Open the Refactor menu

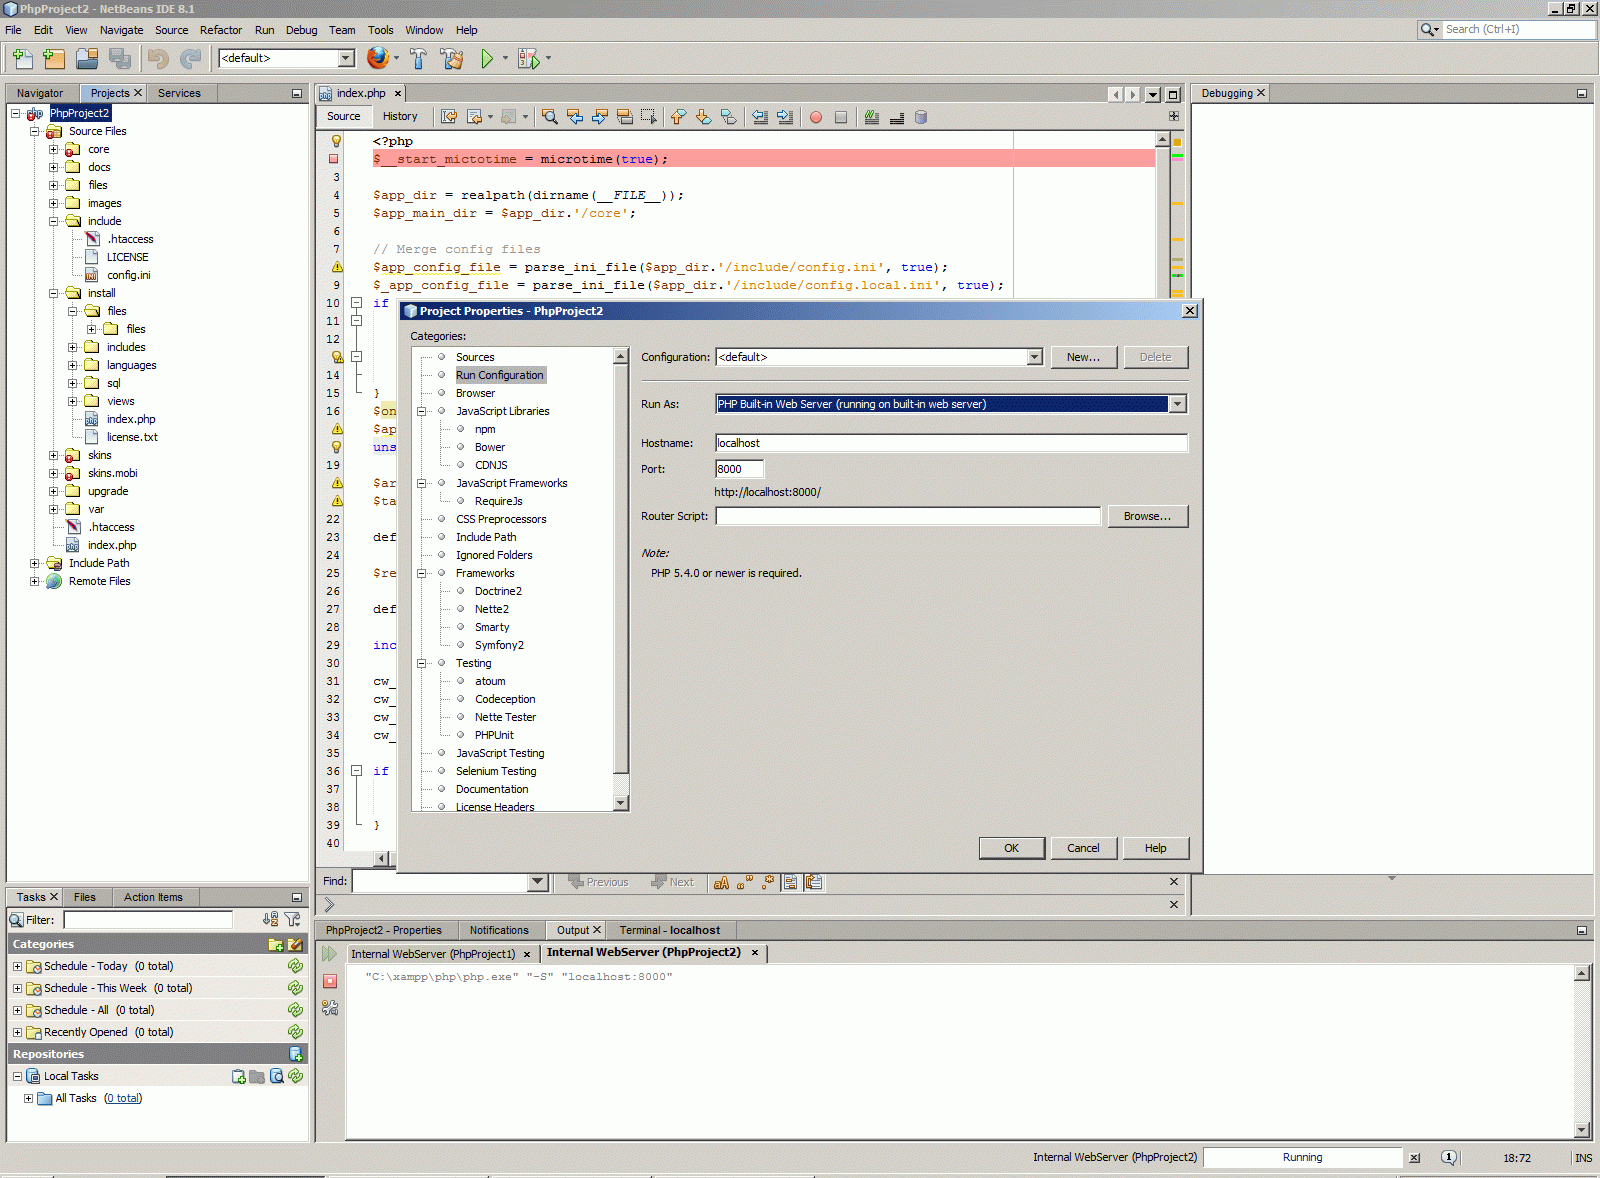(x=221, y=30)
